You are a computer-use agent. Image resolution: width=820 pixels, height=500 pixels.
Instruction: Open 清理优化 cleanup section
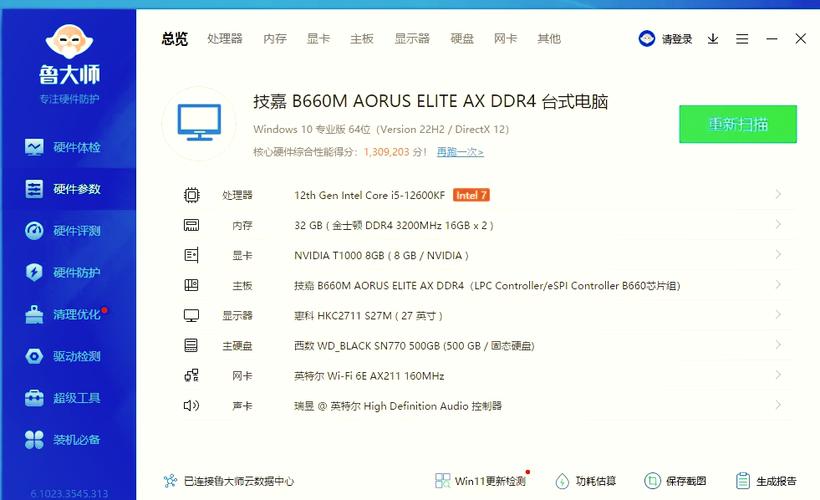coord(63,314)
